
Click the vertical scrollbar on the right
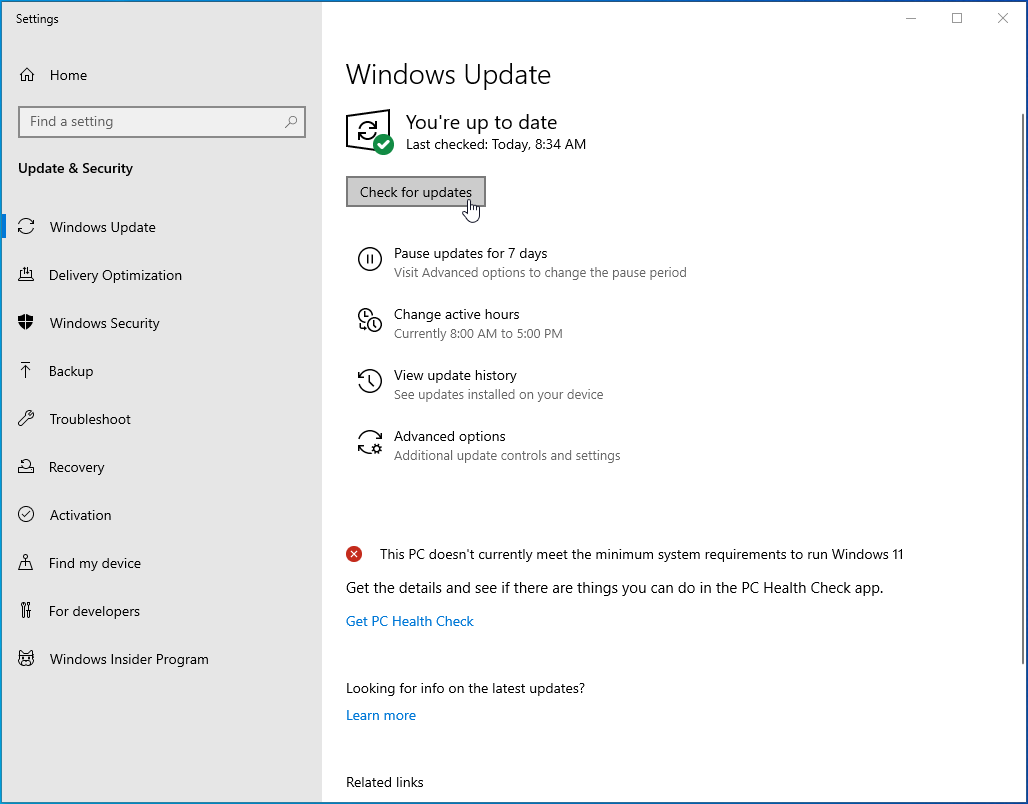pos(1023,387)
